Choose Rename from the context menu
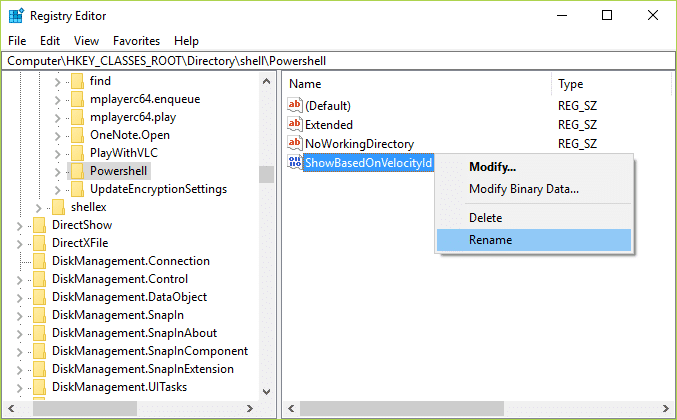Screen dimensions: 677x420 pos(534,240)
